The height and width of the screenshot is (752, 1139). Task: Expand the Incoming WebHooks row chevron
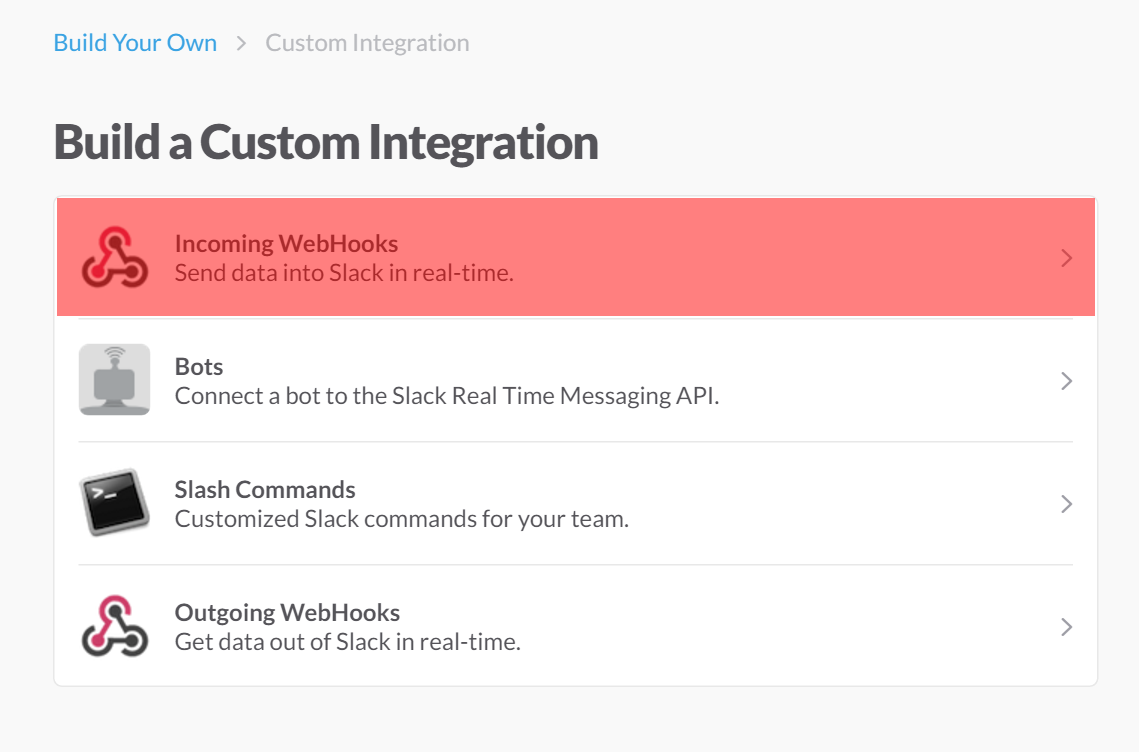point(1066,258)
